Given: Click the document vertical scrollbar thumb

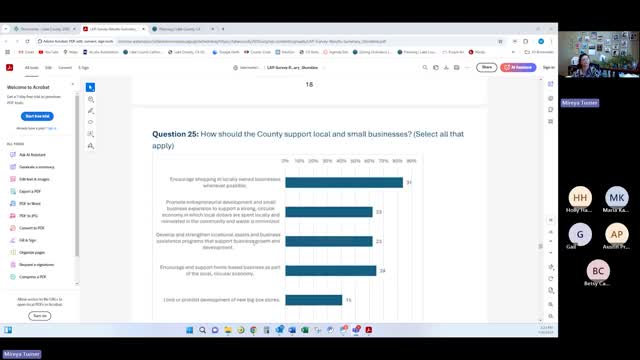Looking at the screenshot, I should (x=541, y=246).
